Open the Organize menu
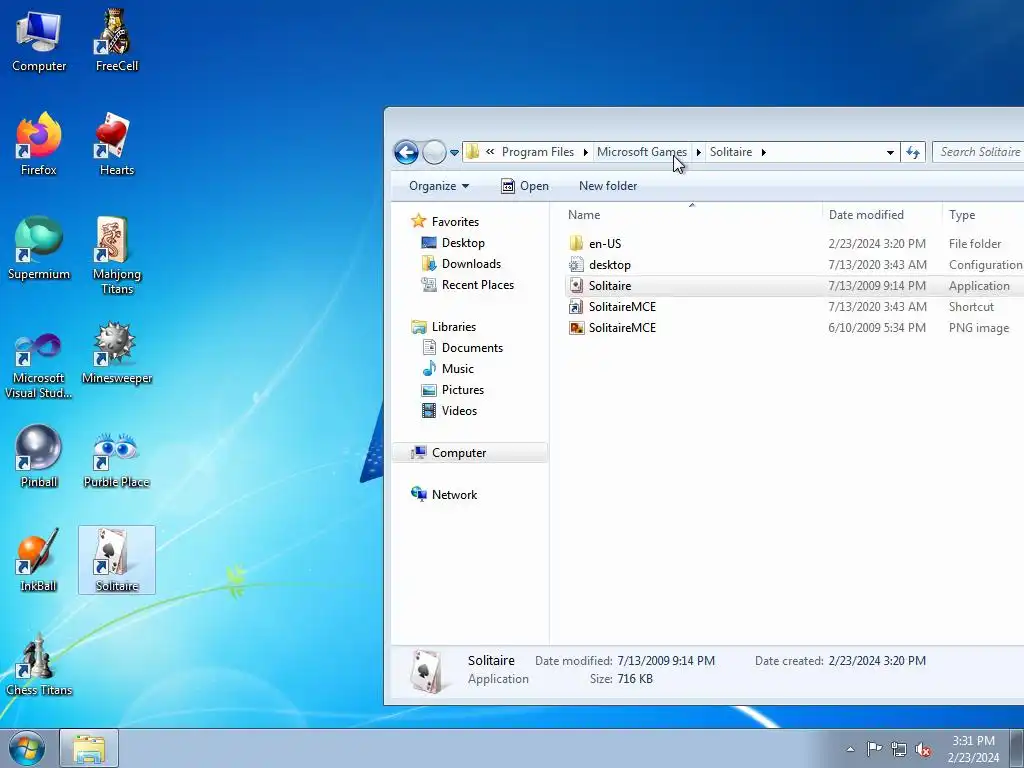 (439, 186)
